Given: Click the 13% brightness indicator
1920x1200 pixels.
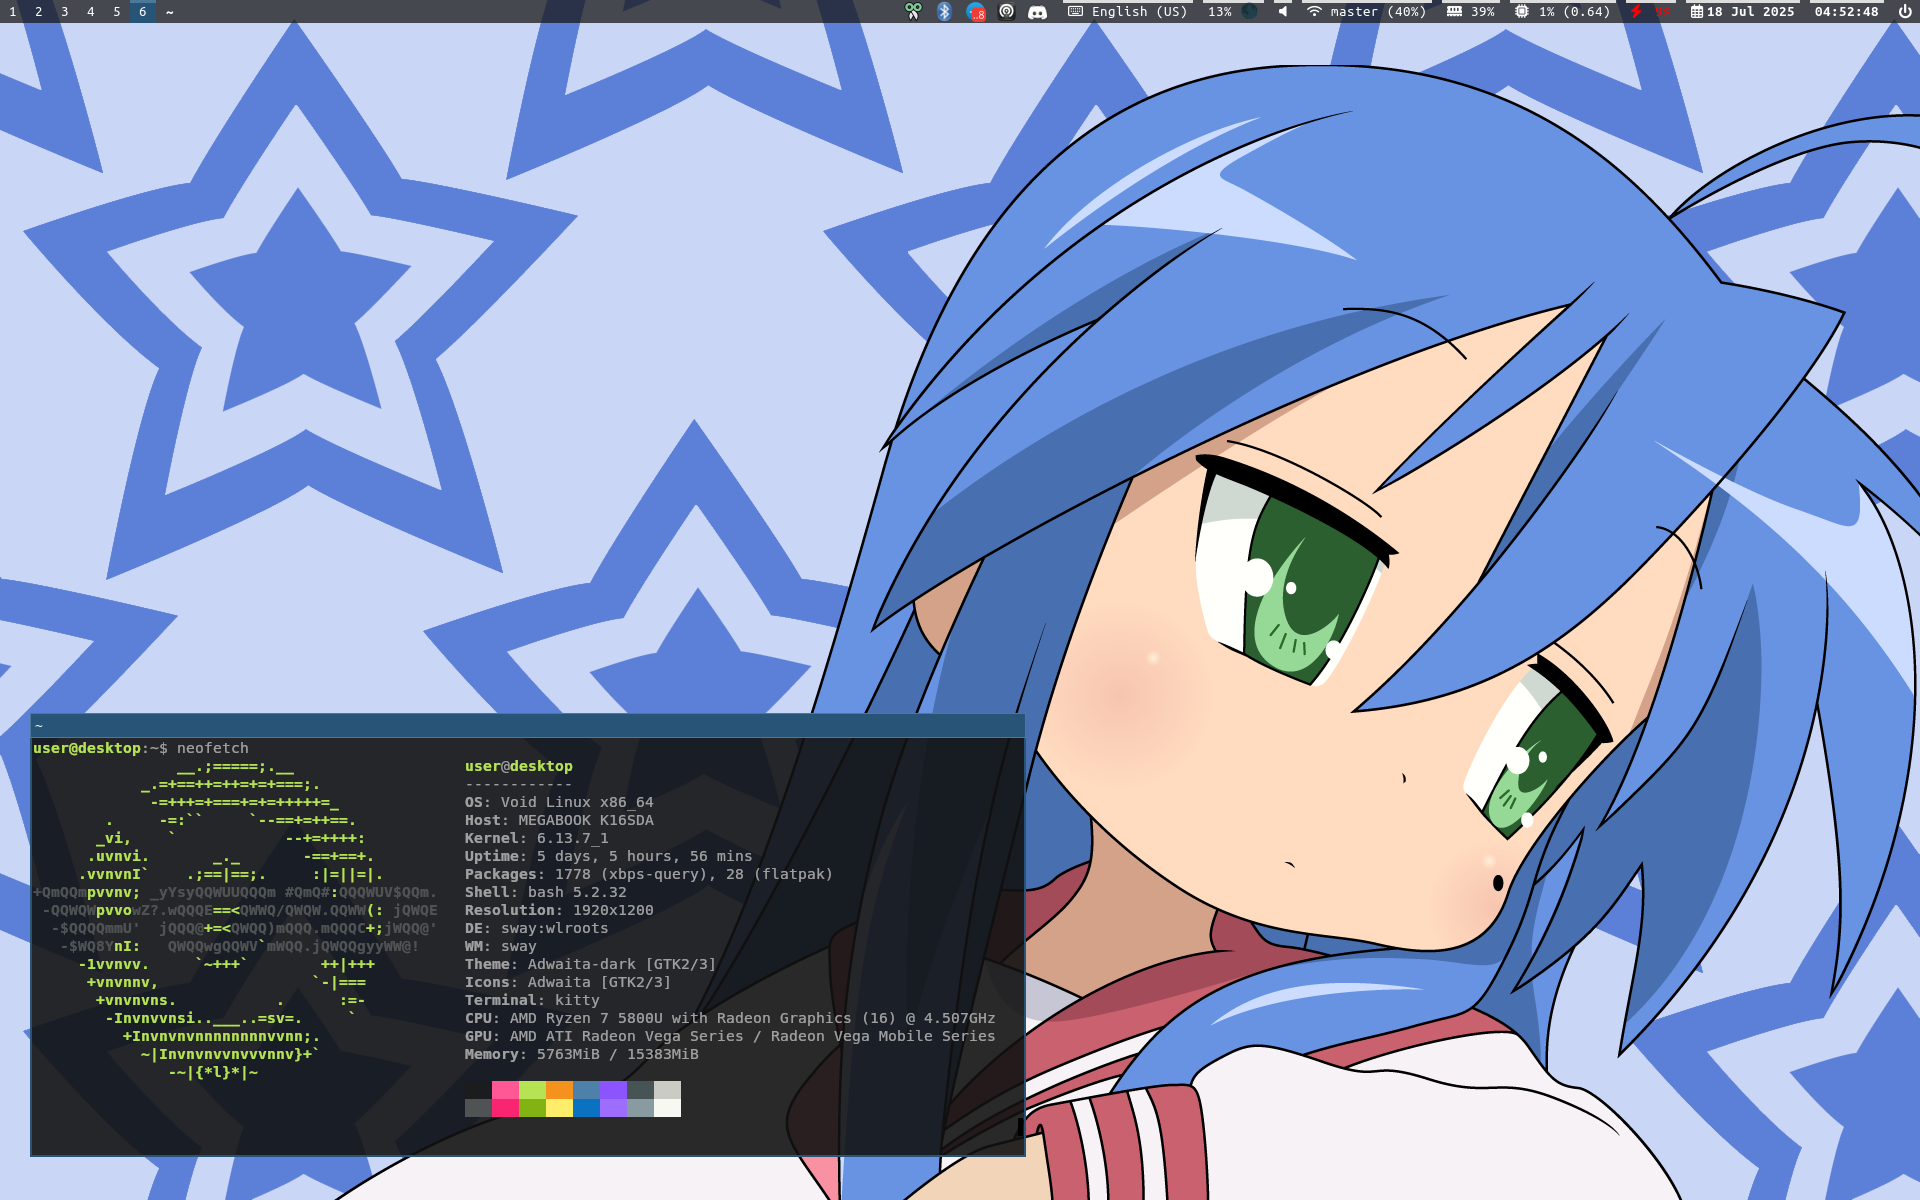Looking at the screenshot, I should coord(1219,12).
